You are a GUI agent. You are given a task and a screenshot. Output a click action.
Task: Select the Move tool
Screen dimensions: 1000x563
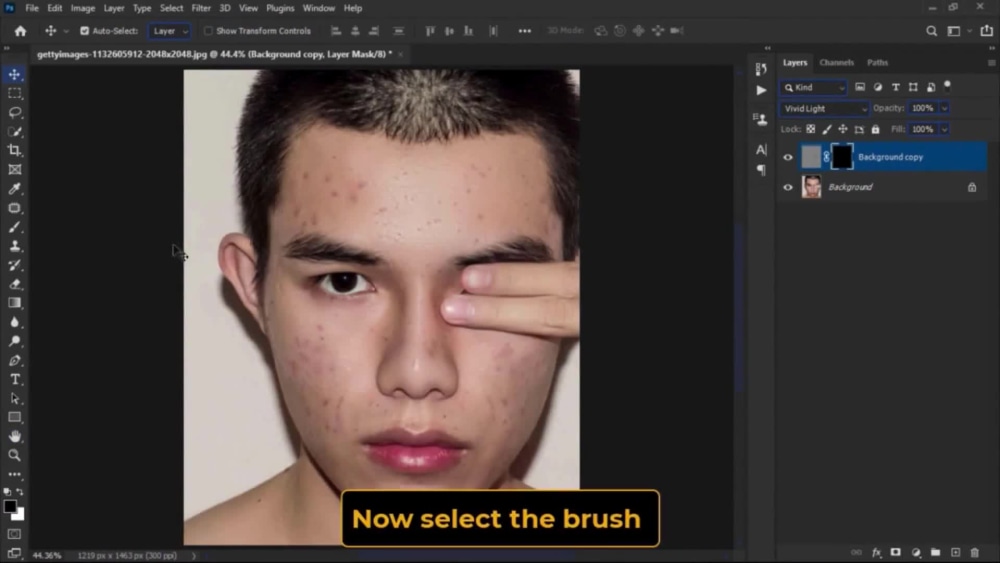pos(15,75)
